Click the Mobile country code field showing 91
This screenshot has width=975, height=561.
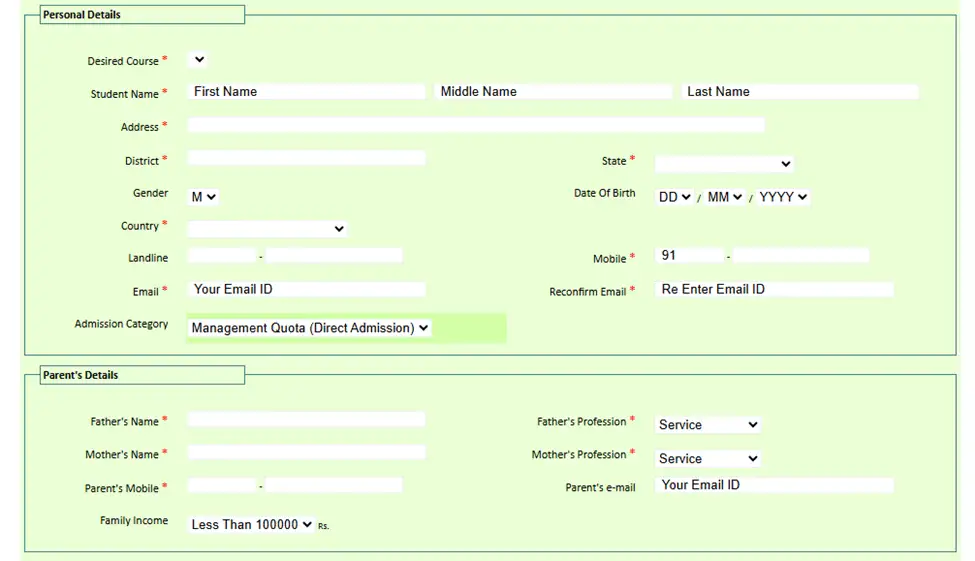point(690,255)
